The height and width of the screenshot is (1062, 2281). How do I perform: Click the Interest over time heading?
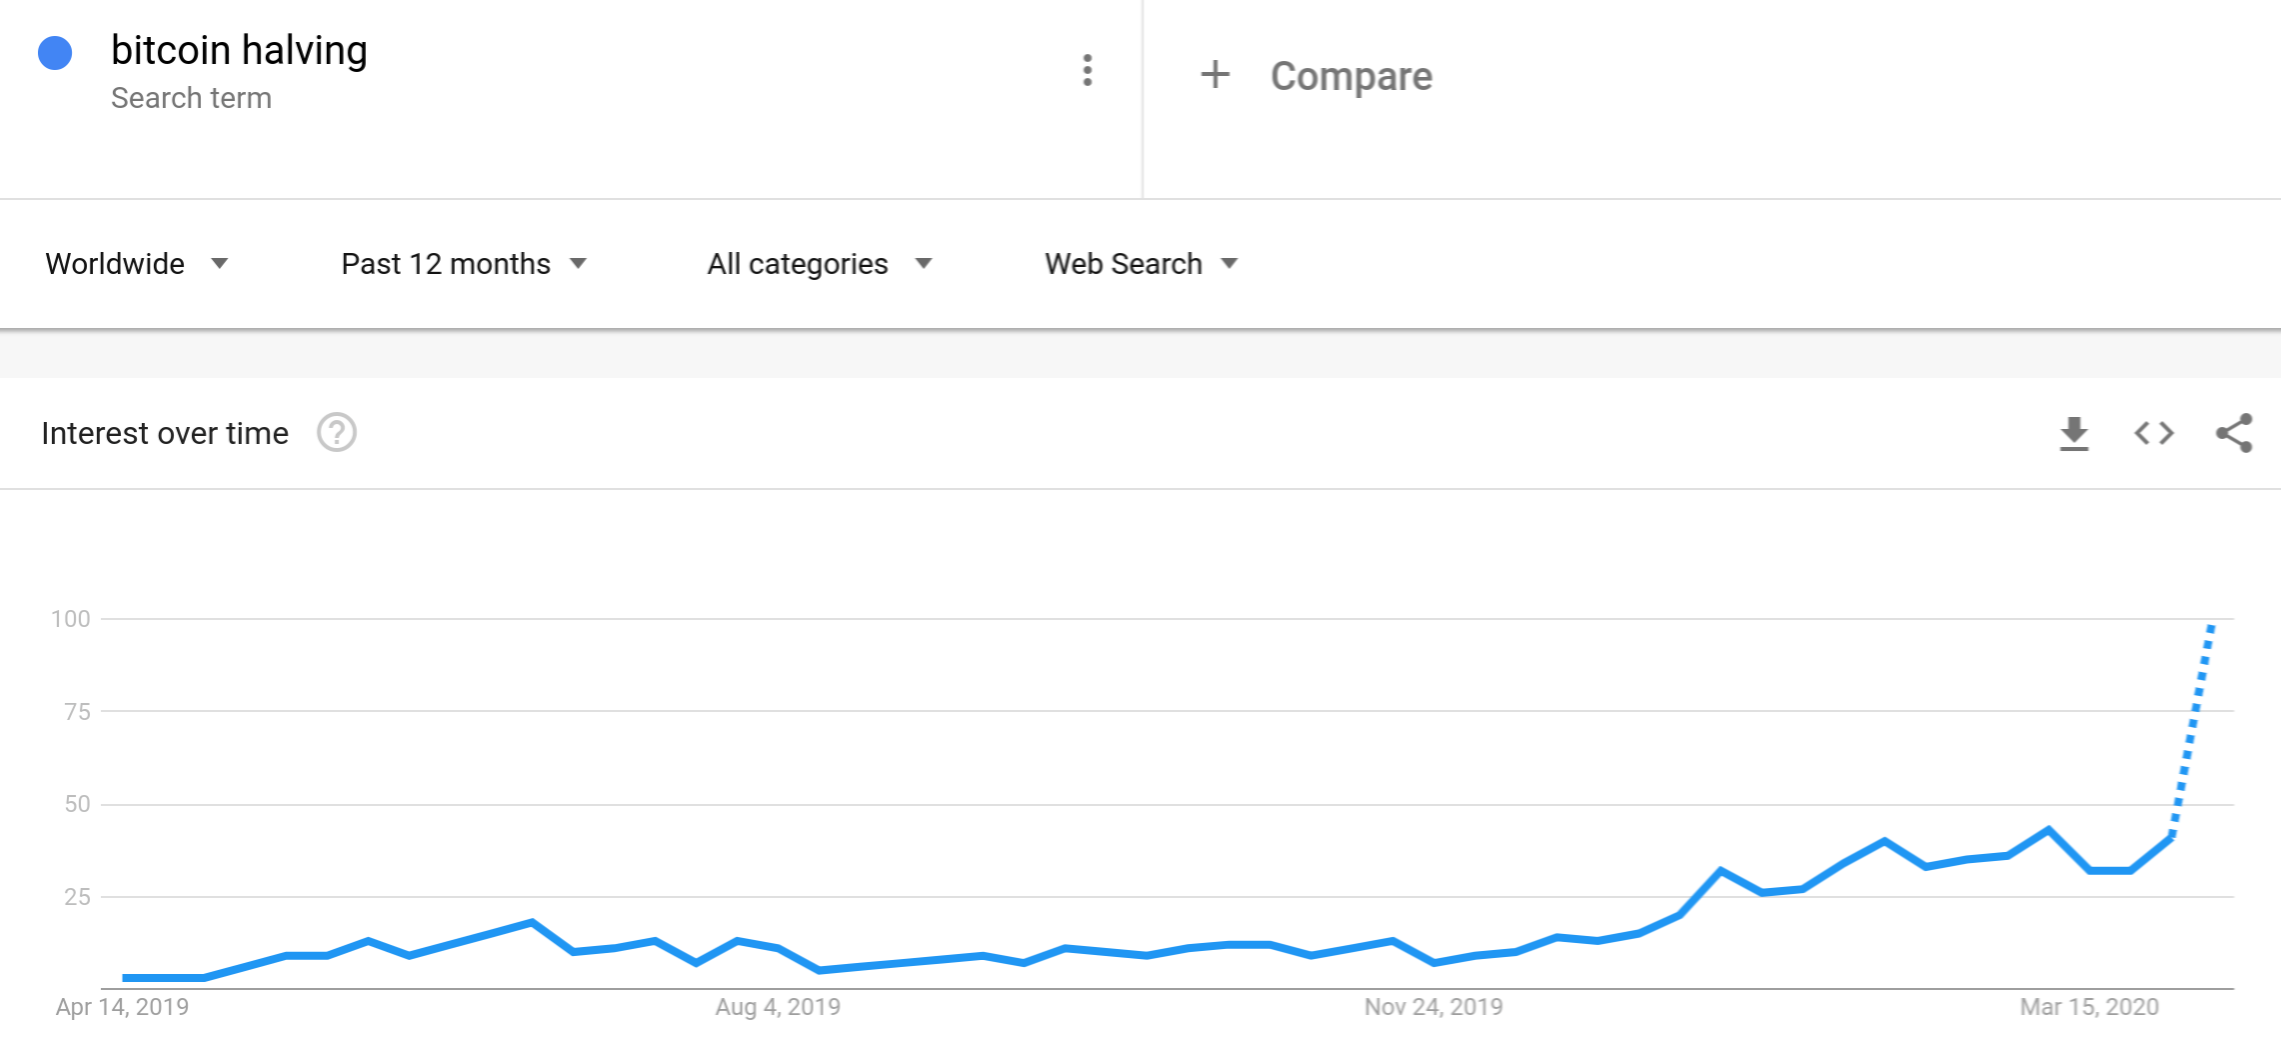165,433
